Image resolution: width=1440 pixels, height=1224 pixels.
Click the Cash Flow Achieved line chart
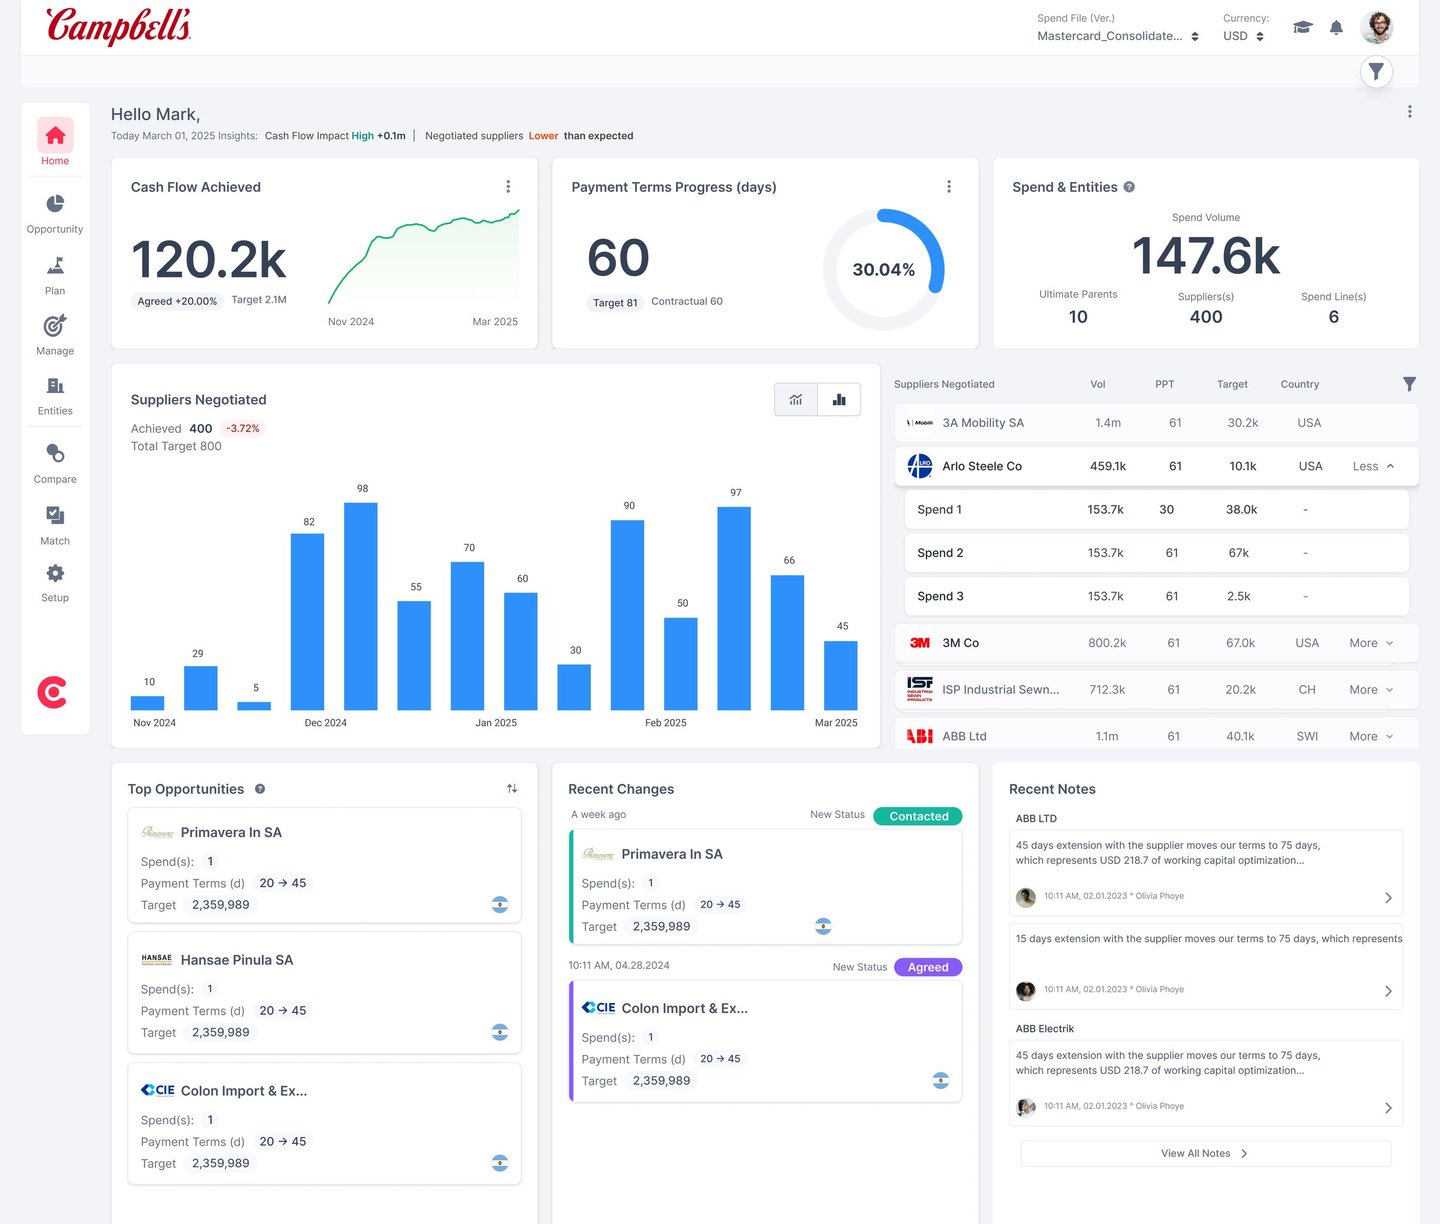[x=424, y=256]
